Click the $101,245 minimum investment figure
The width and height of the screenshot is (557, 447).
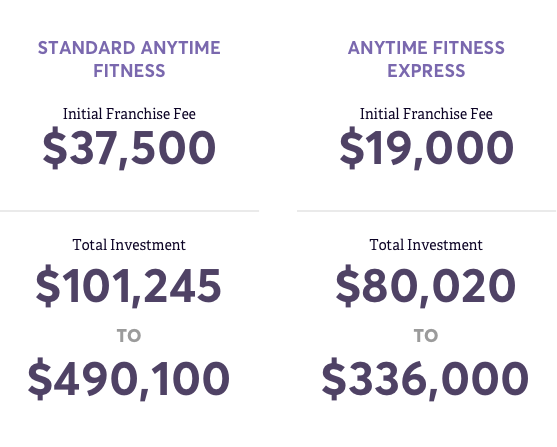tap(129, 286)
